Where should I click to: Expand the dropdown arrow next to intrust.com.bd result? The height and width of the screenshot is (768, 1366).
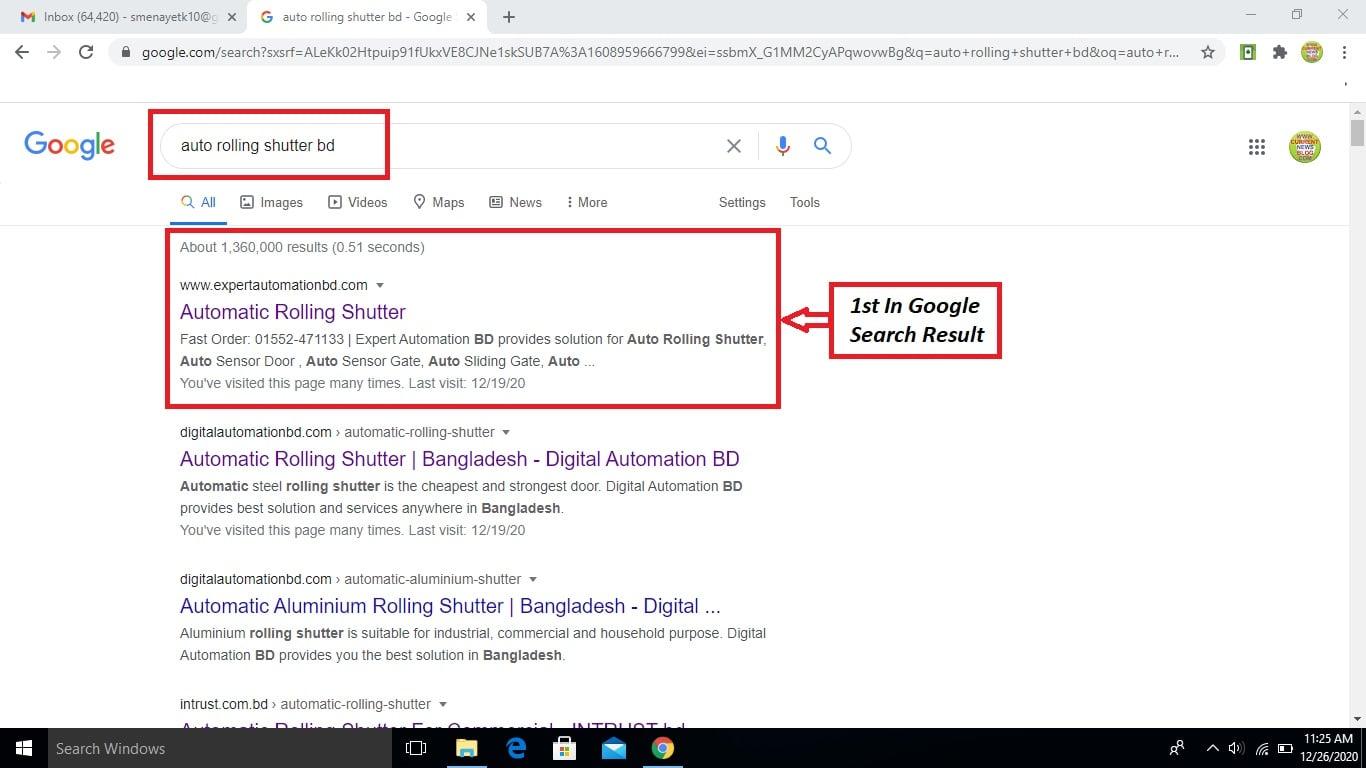pos(443,704)
